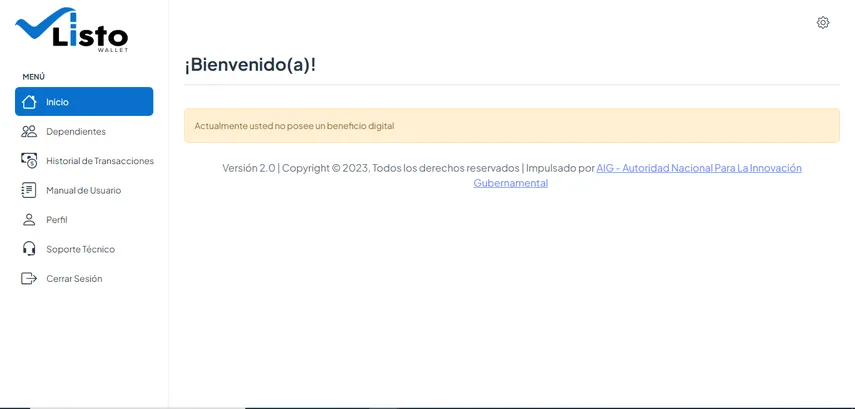
Task: Click the Versión 2.0 copyright text
Action: 370,168
